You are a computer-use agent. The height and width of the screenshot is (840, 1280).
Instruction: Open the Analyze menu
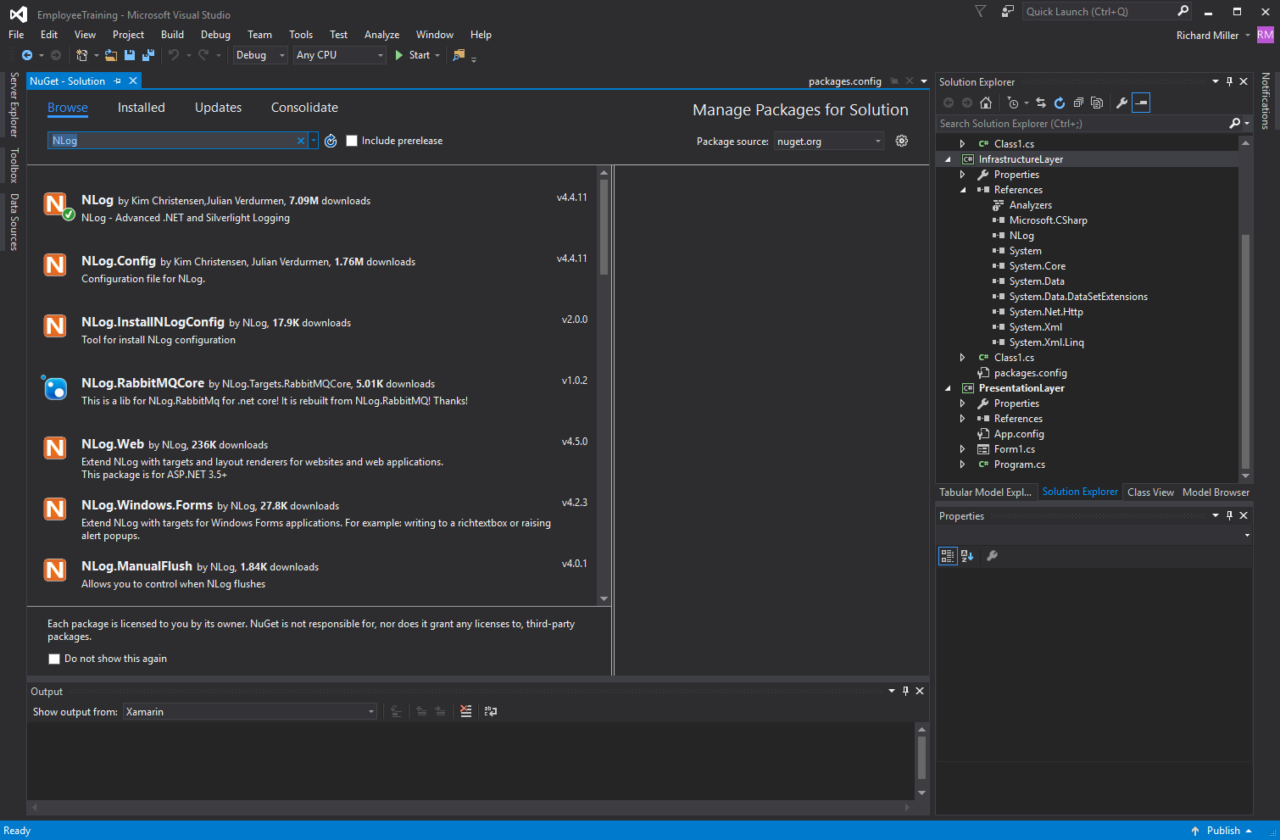382,35
